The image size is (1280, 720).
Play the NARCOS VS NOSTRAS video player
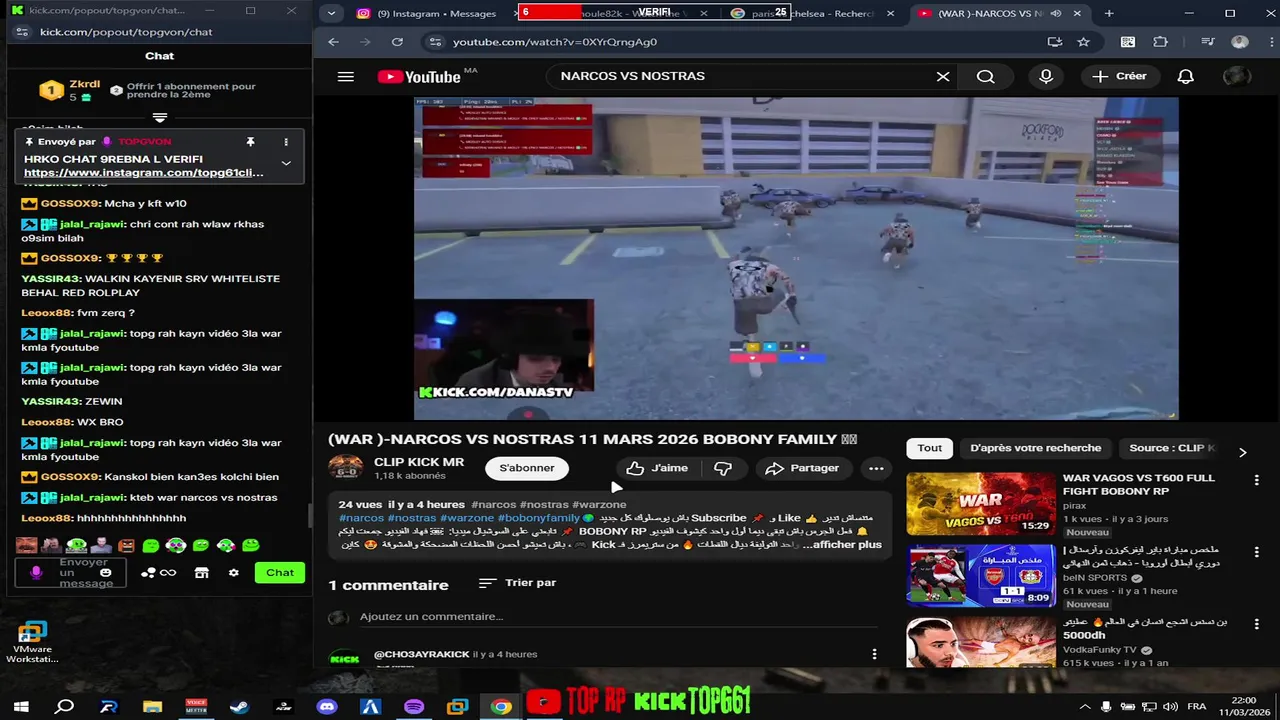click(x=796, y=258)
